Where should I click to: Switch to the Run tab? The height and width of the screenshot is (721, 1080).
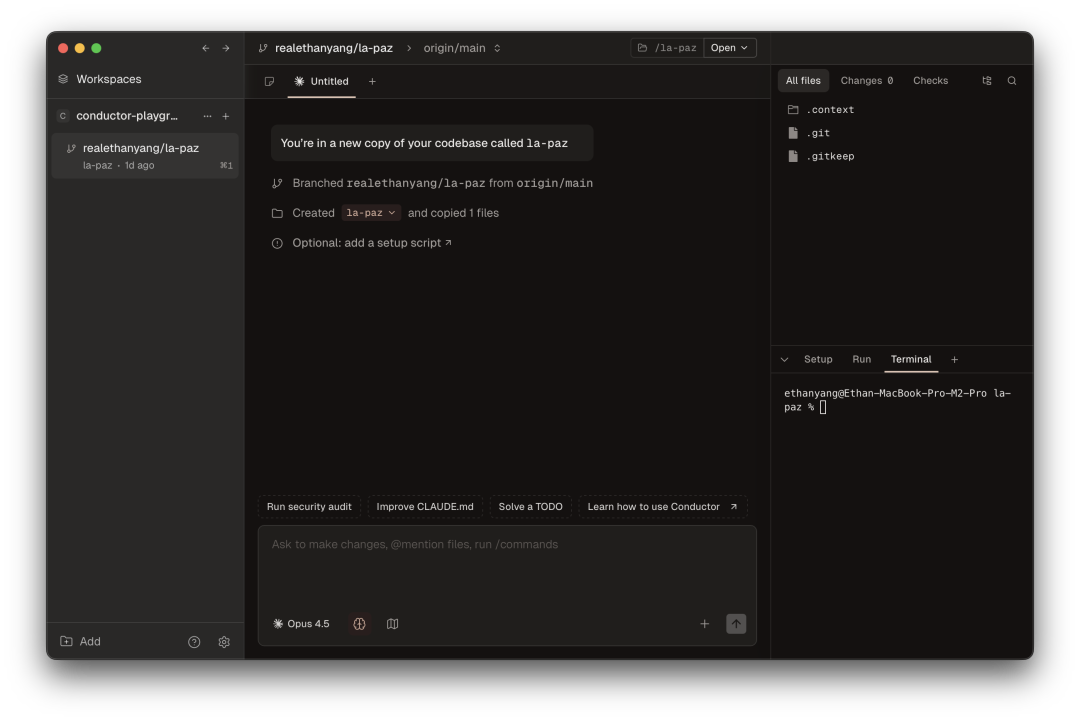pyautogui.click(x=862, y=359)
